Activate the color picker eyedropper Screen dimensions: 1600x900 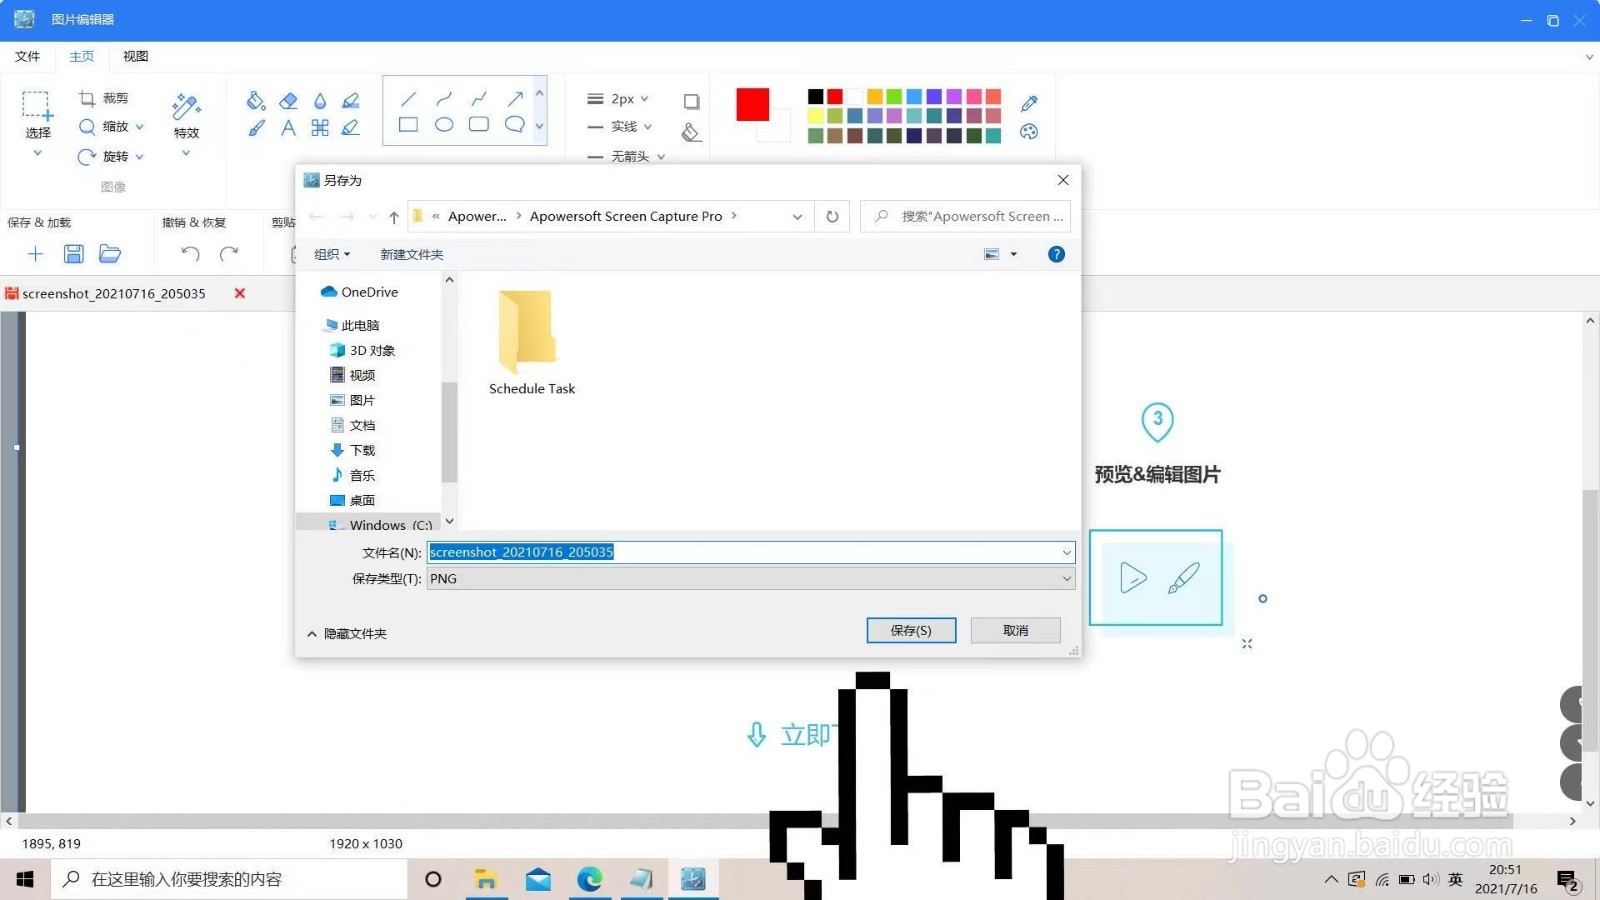[1029, 103]
